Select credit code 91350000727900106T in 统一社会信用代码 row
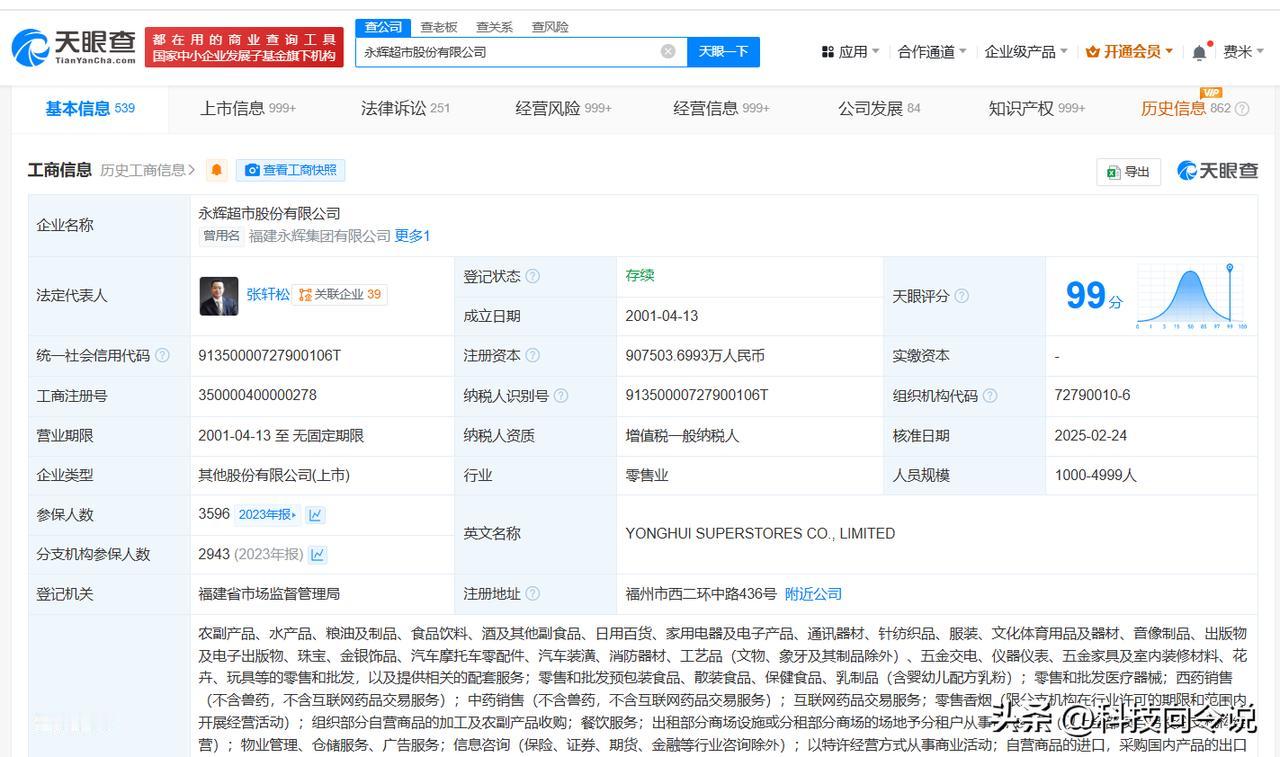Viewport: 1280px width, 757px height. click(269, 355)
